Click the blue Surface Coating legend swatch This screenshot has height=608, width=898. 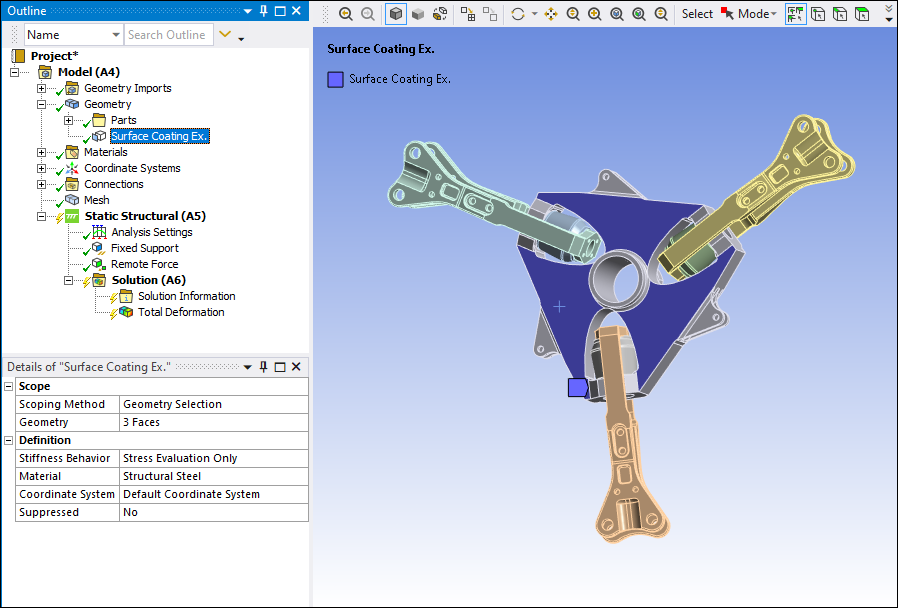[336, 79]
